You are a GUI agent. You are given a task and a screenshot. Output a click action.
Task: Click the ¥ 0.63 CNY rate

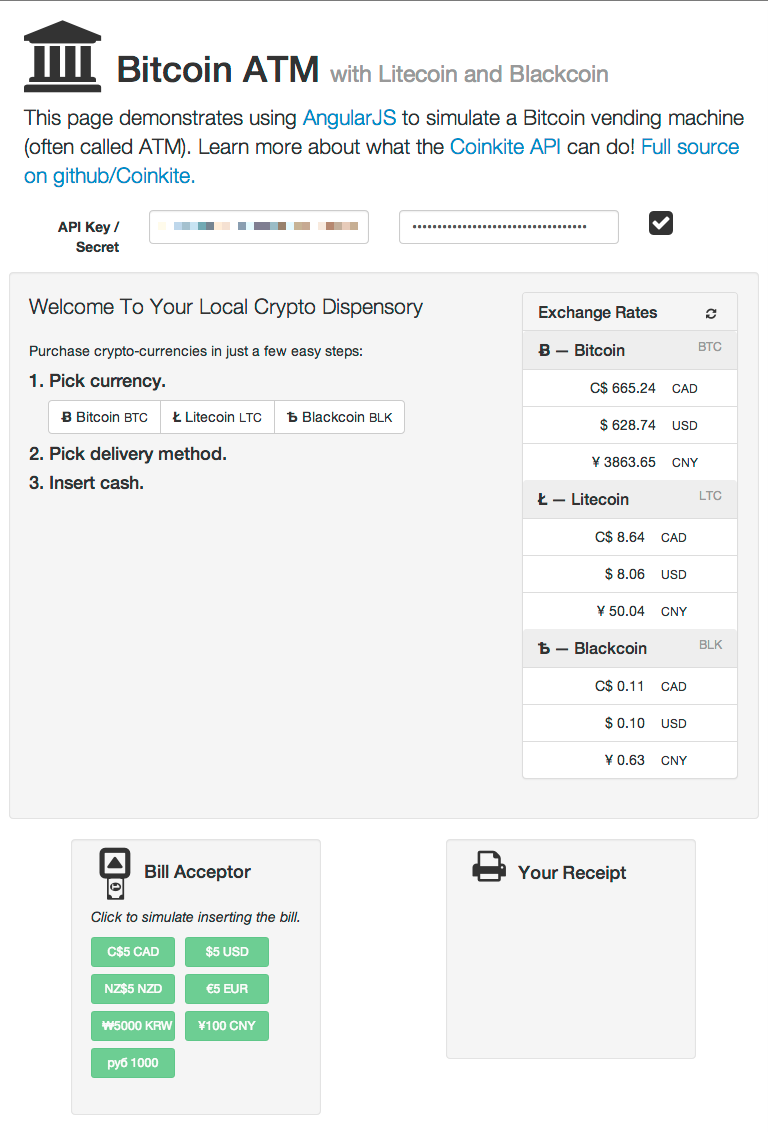[629, 760]
